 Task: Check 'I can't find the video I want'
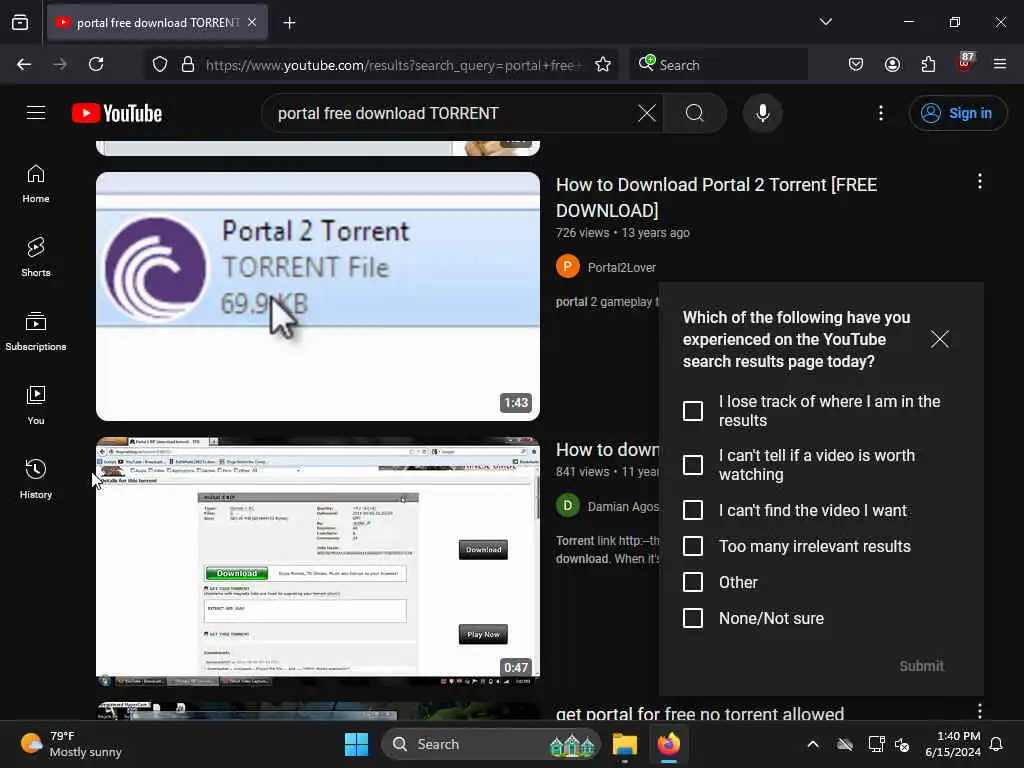(693, 510)
